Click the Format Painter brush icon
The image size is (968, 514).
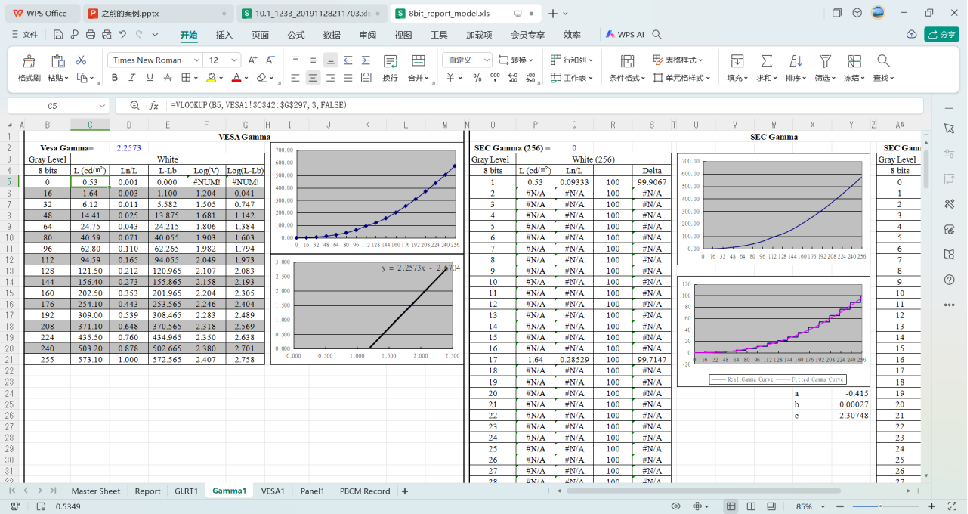pyautogui.click(x=28, y=61)
